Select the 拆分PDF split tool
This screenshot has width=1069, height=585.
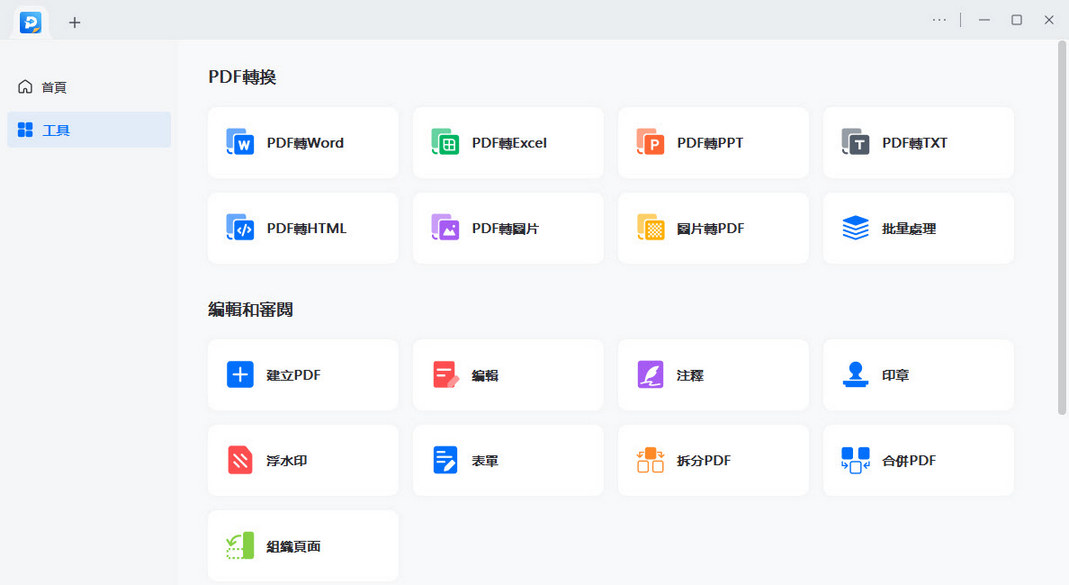(712, 461)
